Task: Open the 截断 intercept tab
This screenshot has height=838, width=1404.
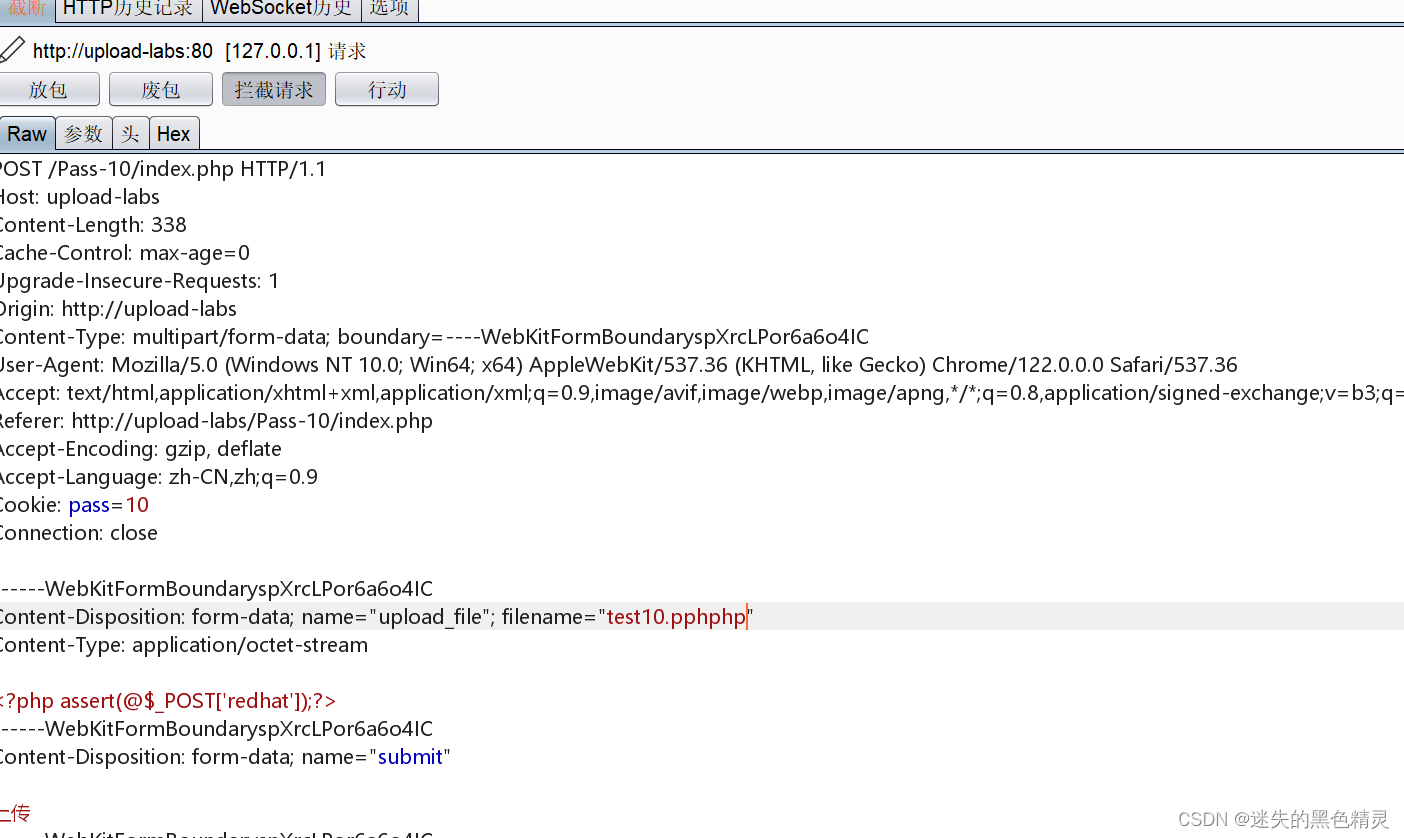Action: point(27,9)
